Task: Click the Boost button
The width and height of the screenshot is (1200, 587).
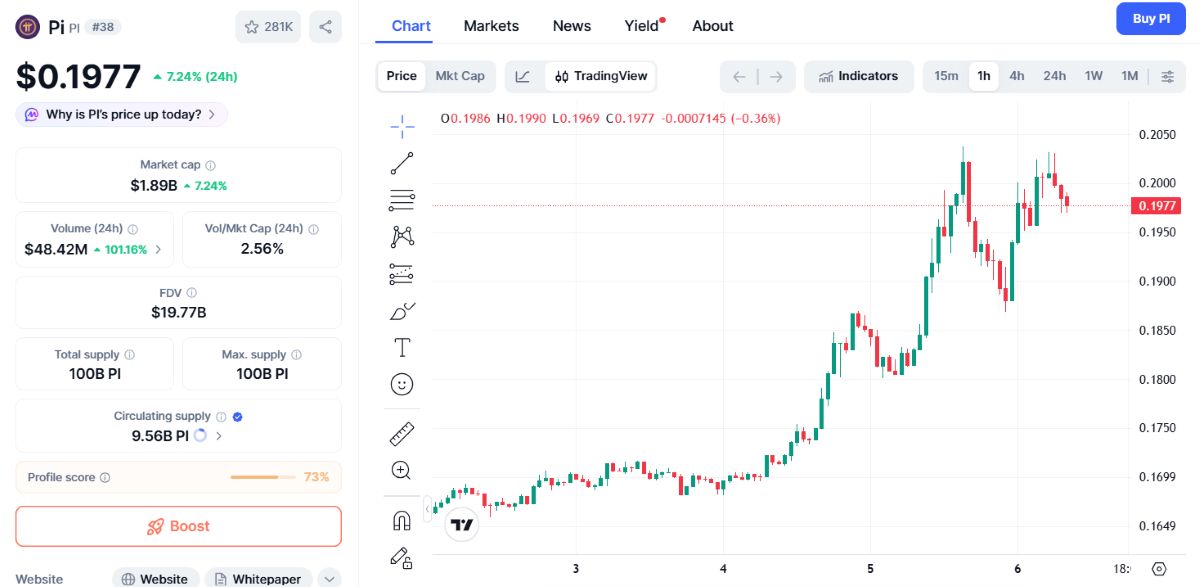Action: 178,526
